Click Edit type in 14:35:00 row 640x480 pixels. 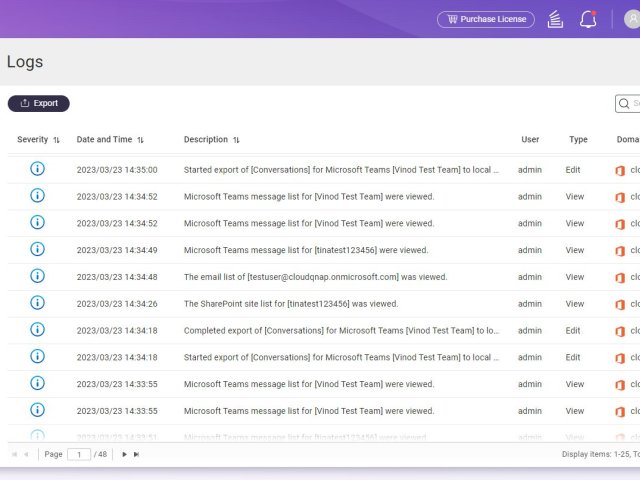coord(573,170)
